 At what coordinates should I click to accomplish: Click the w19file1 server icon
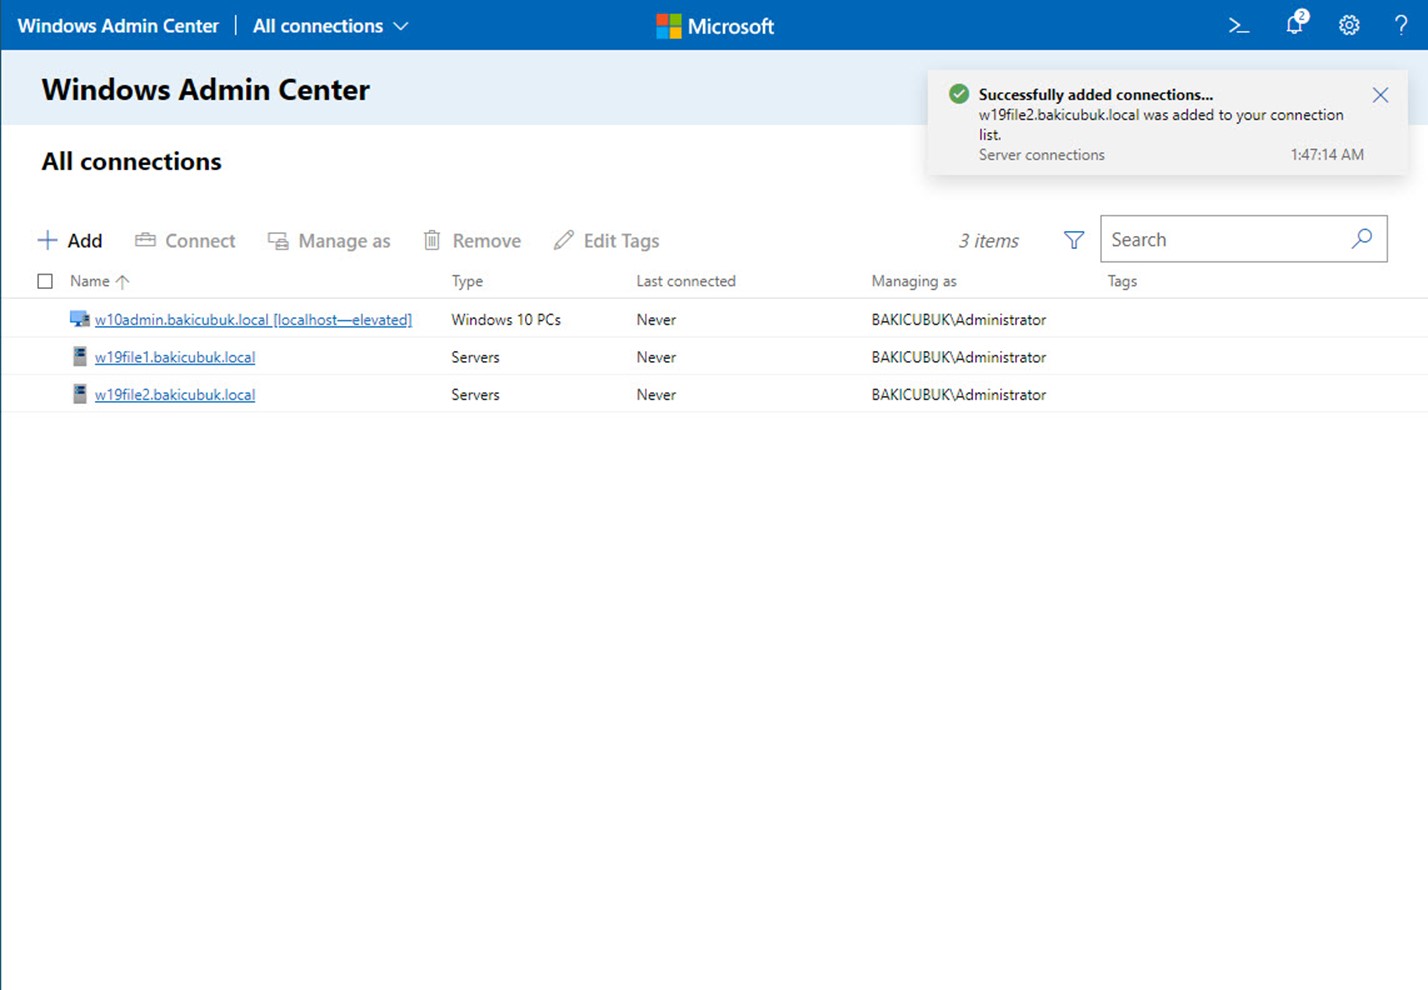coord(80,356)
